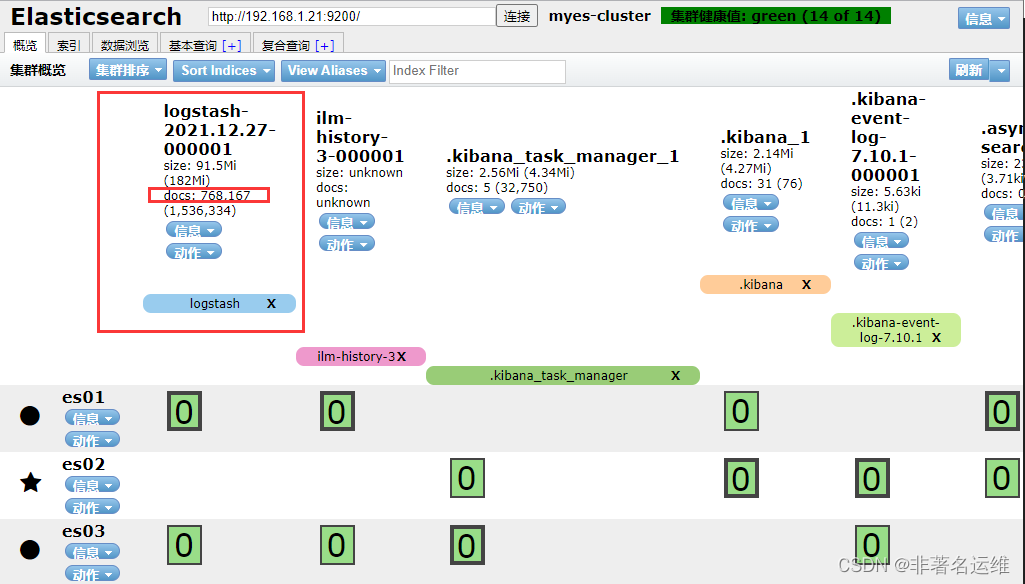This screenshot has width=1025, height=584.
Task: Switch to the 概览 tab
Action: (x=25, y=44)
